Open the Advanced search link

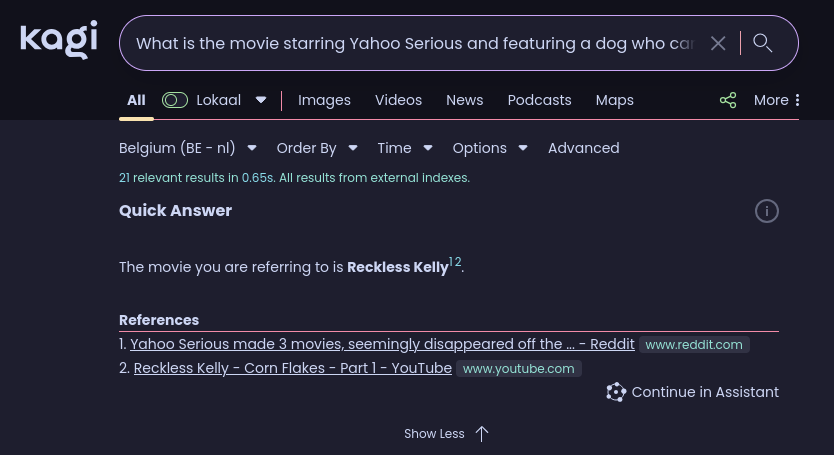click(x=583, y=148)
